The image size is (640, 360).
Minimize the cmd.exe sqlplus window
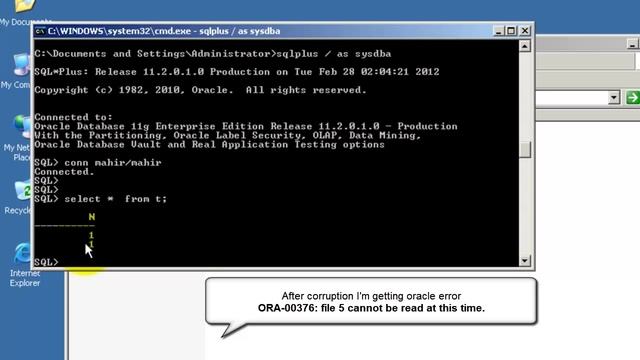tap(498, 31)
